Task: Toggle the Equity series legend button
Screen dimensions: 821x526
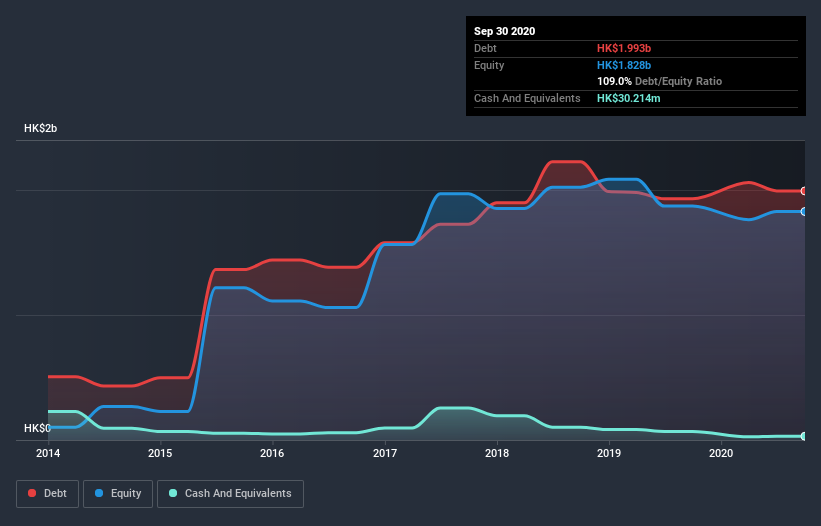Action: pyautogui.click(x=118, y=494)
